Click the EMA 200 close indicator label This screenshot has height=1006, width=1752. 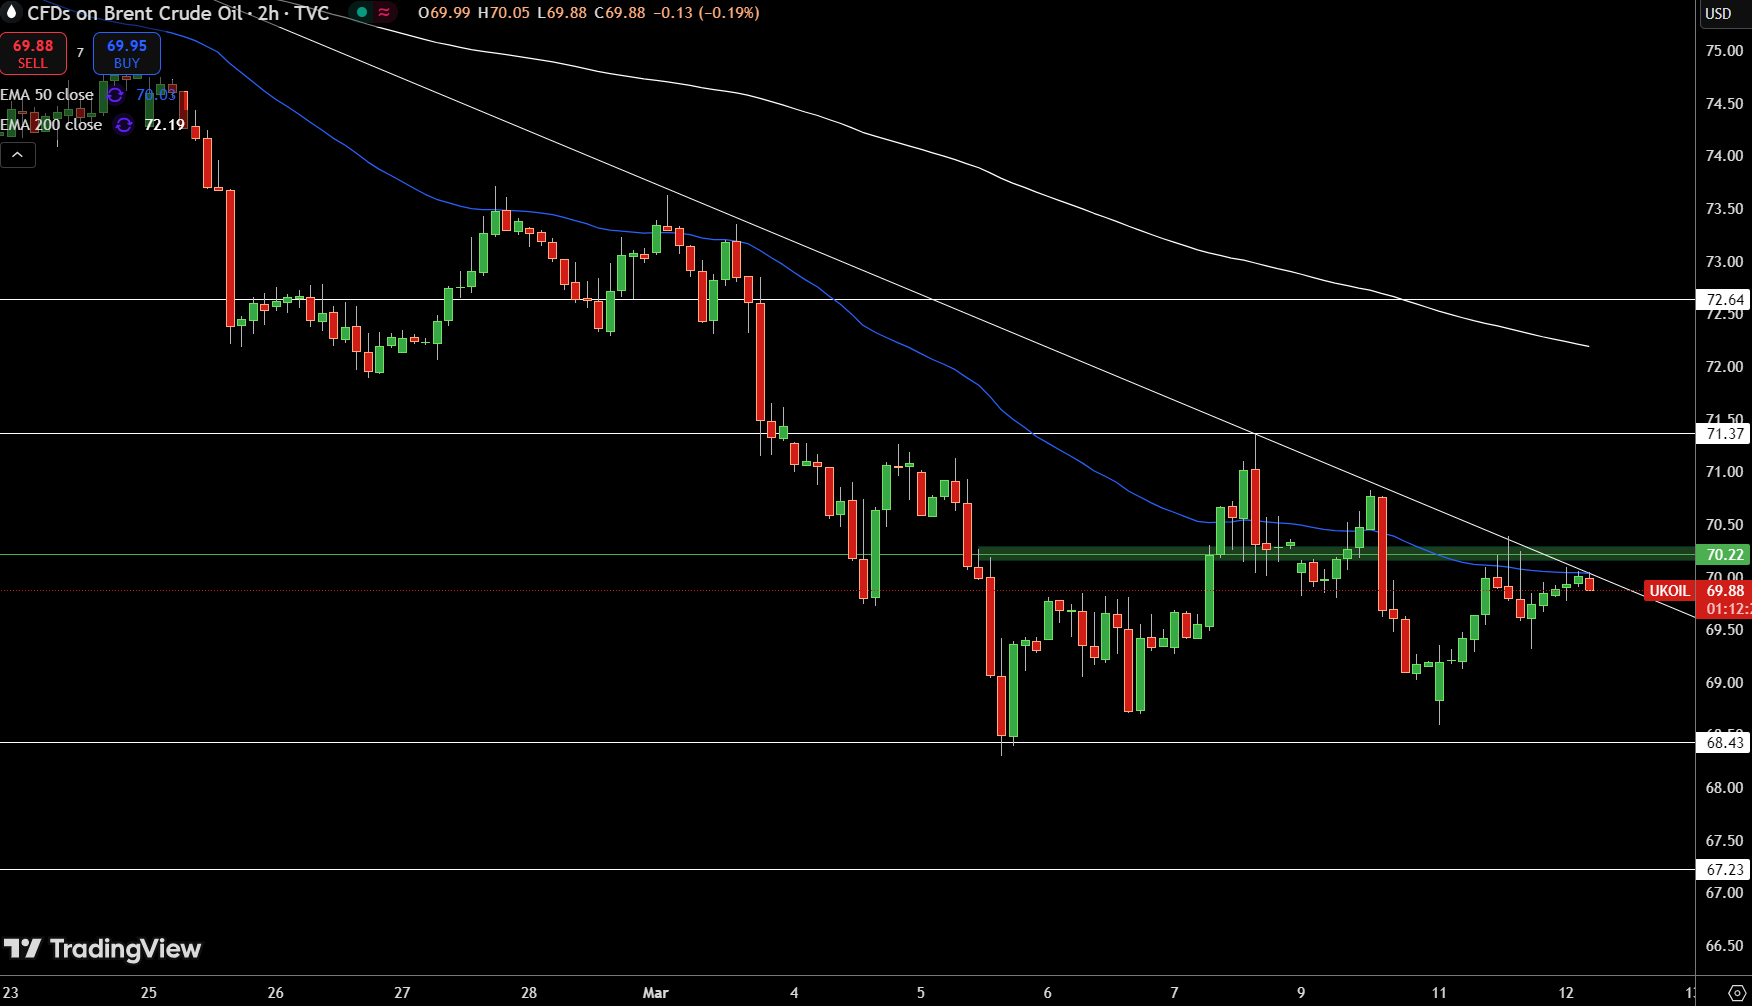51,125
